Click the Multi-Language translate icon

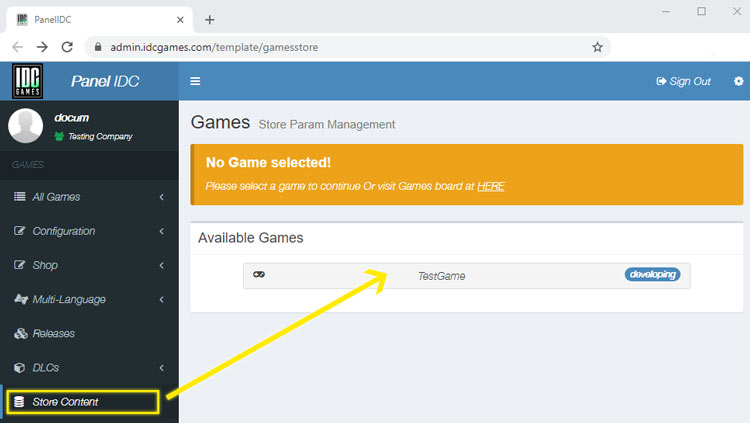pos(21,299)
